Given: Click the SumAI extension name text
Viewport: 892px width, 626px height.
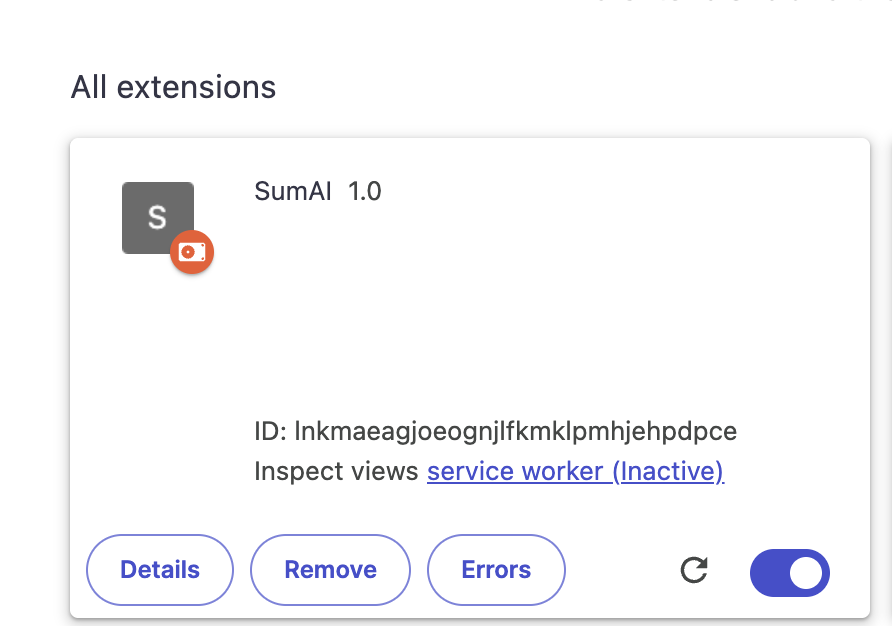Looking at the screenshot, I should click(293, 191).
